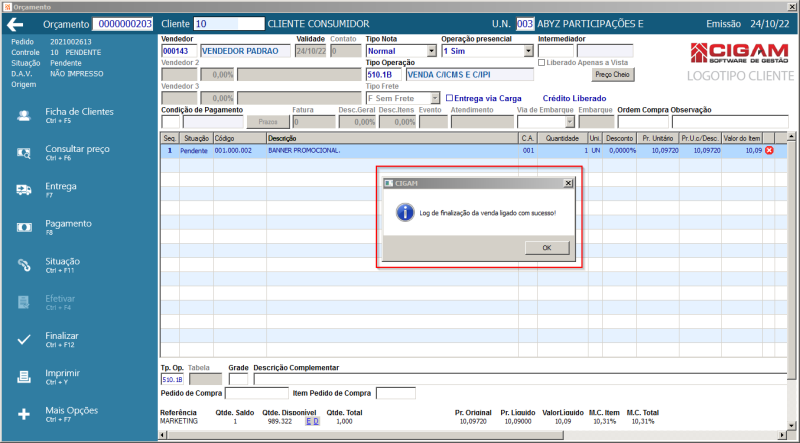Focus the Ordem Compra field
This screenshot has height=443, width=800.
tap(643, 122)
